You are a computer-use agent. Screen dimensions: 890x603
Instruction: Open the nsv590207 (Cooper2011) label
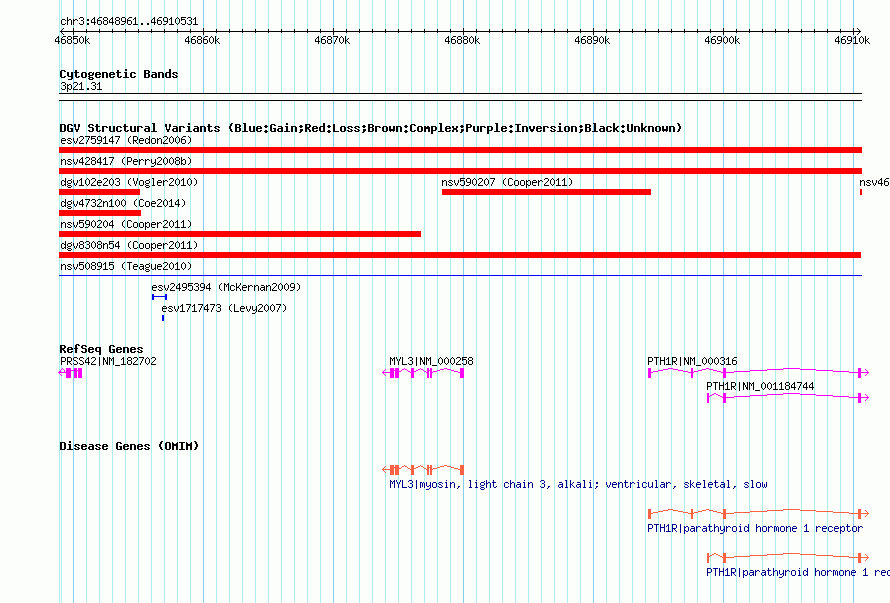click(507, 182)
